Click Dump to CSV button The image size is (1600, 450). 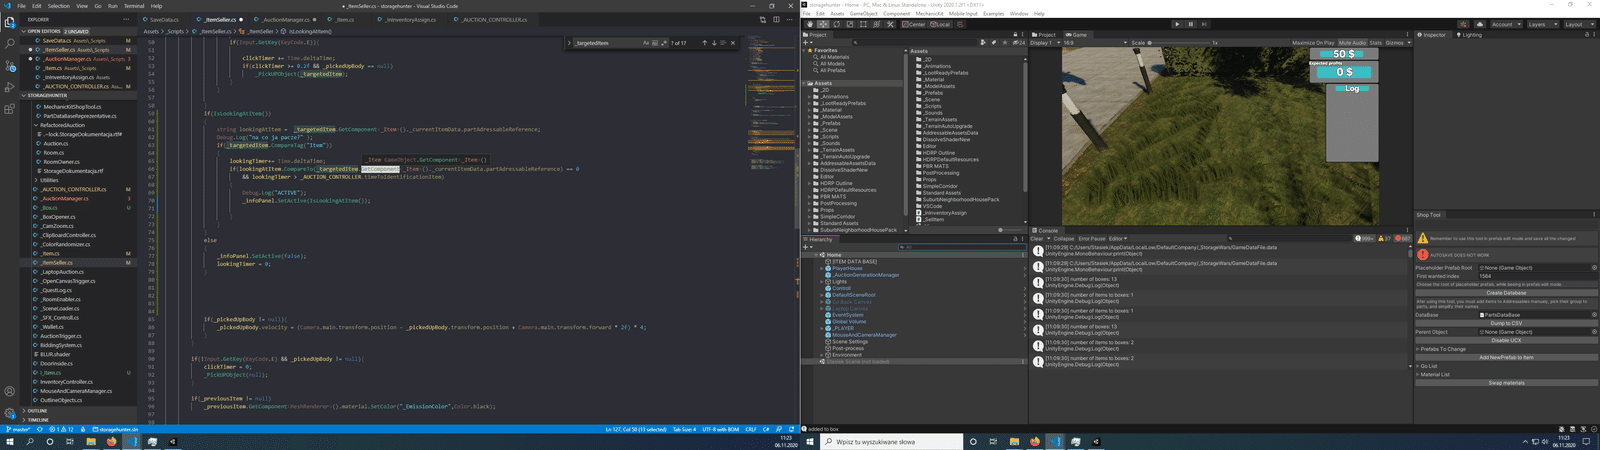coord(1506,323)
